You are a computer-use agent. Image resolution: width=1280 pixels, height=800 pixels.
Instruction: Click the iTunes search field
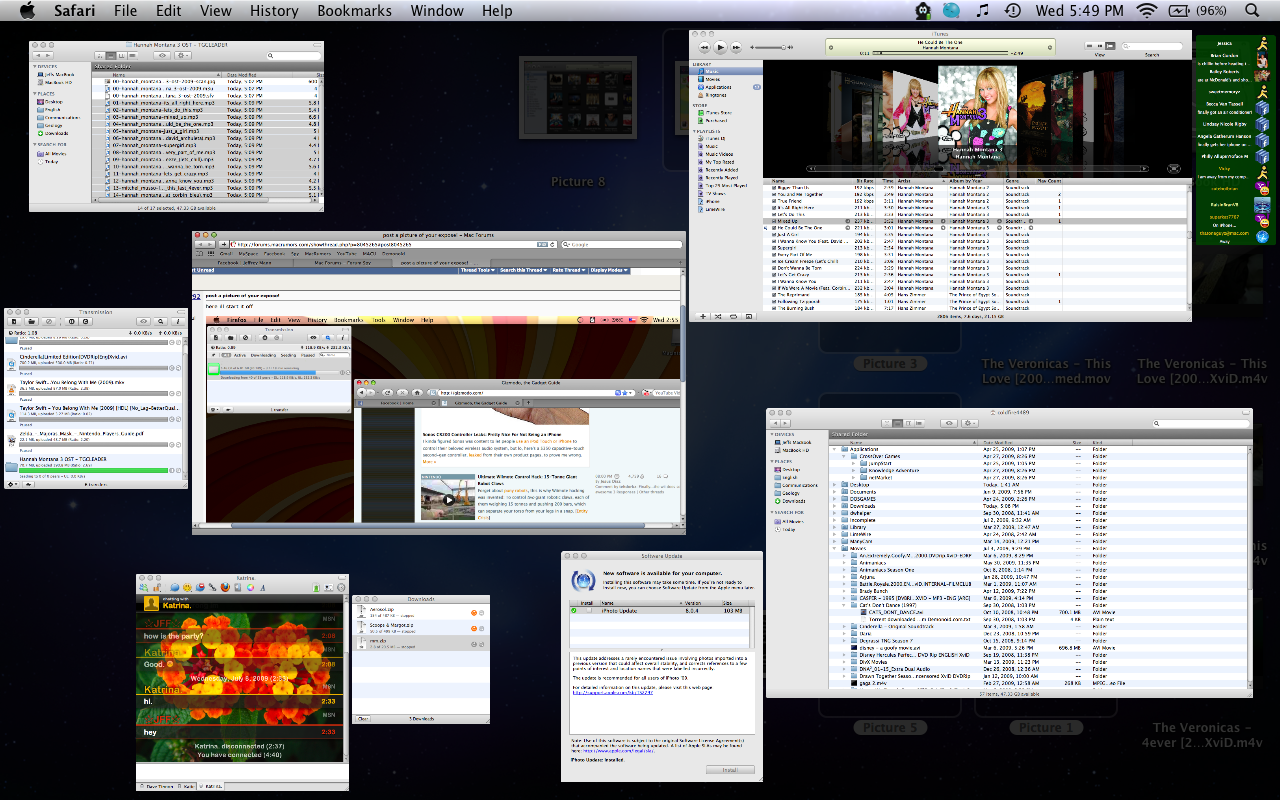(x=1152, y=46)
